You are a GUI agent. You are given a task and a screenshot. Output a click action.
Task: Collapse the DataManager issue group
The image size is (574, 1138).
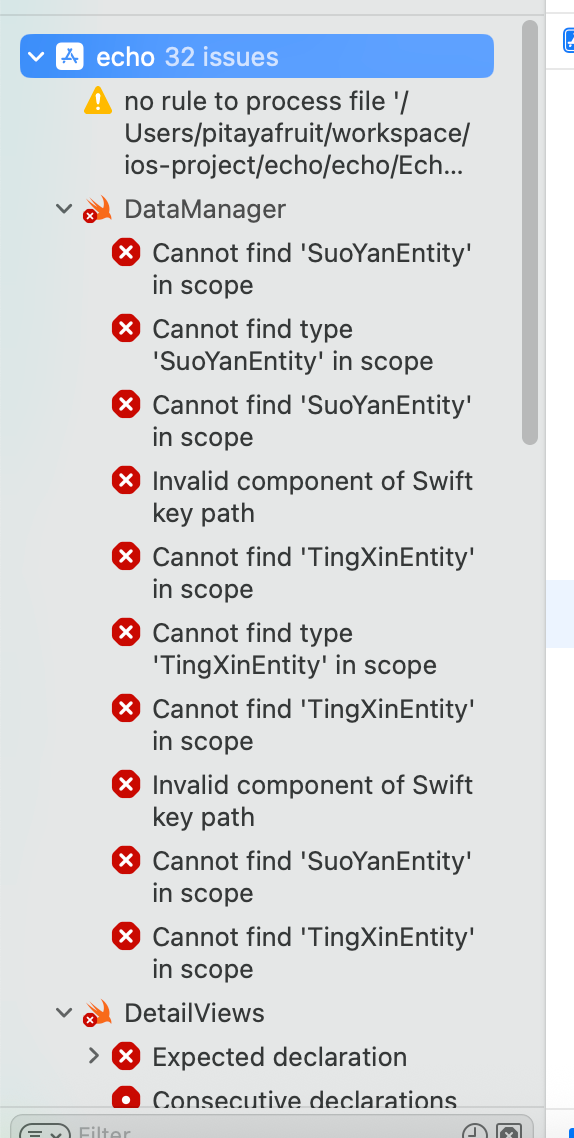point(64,209)
